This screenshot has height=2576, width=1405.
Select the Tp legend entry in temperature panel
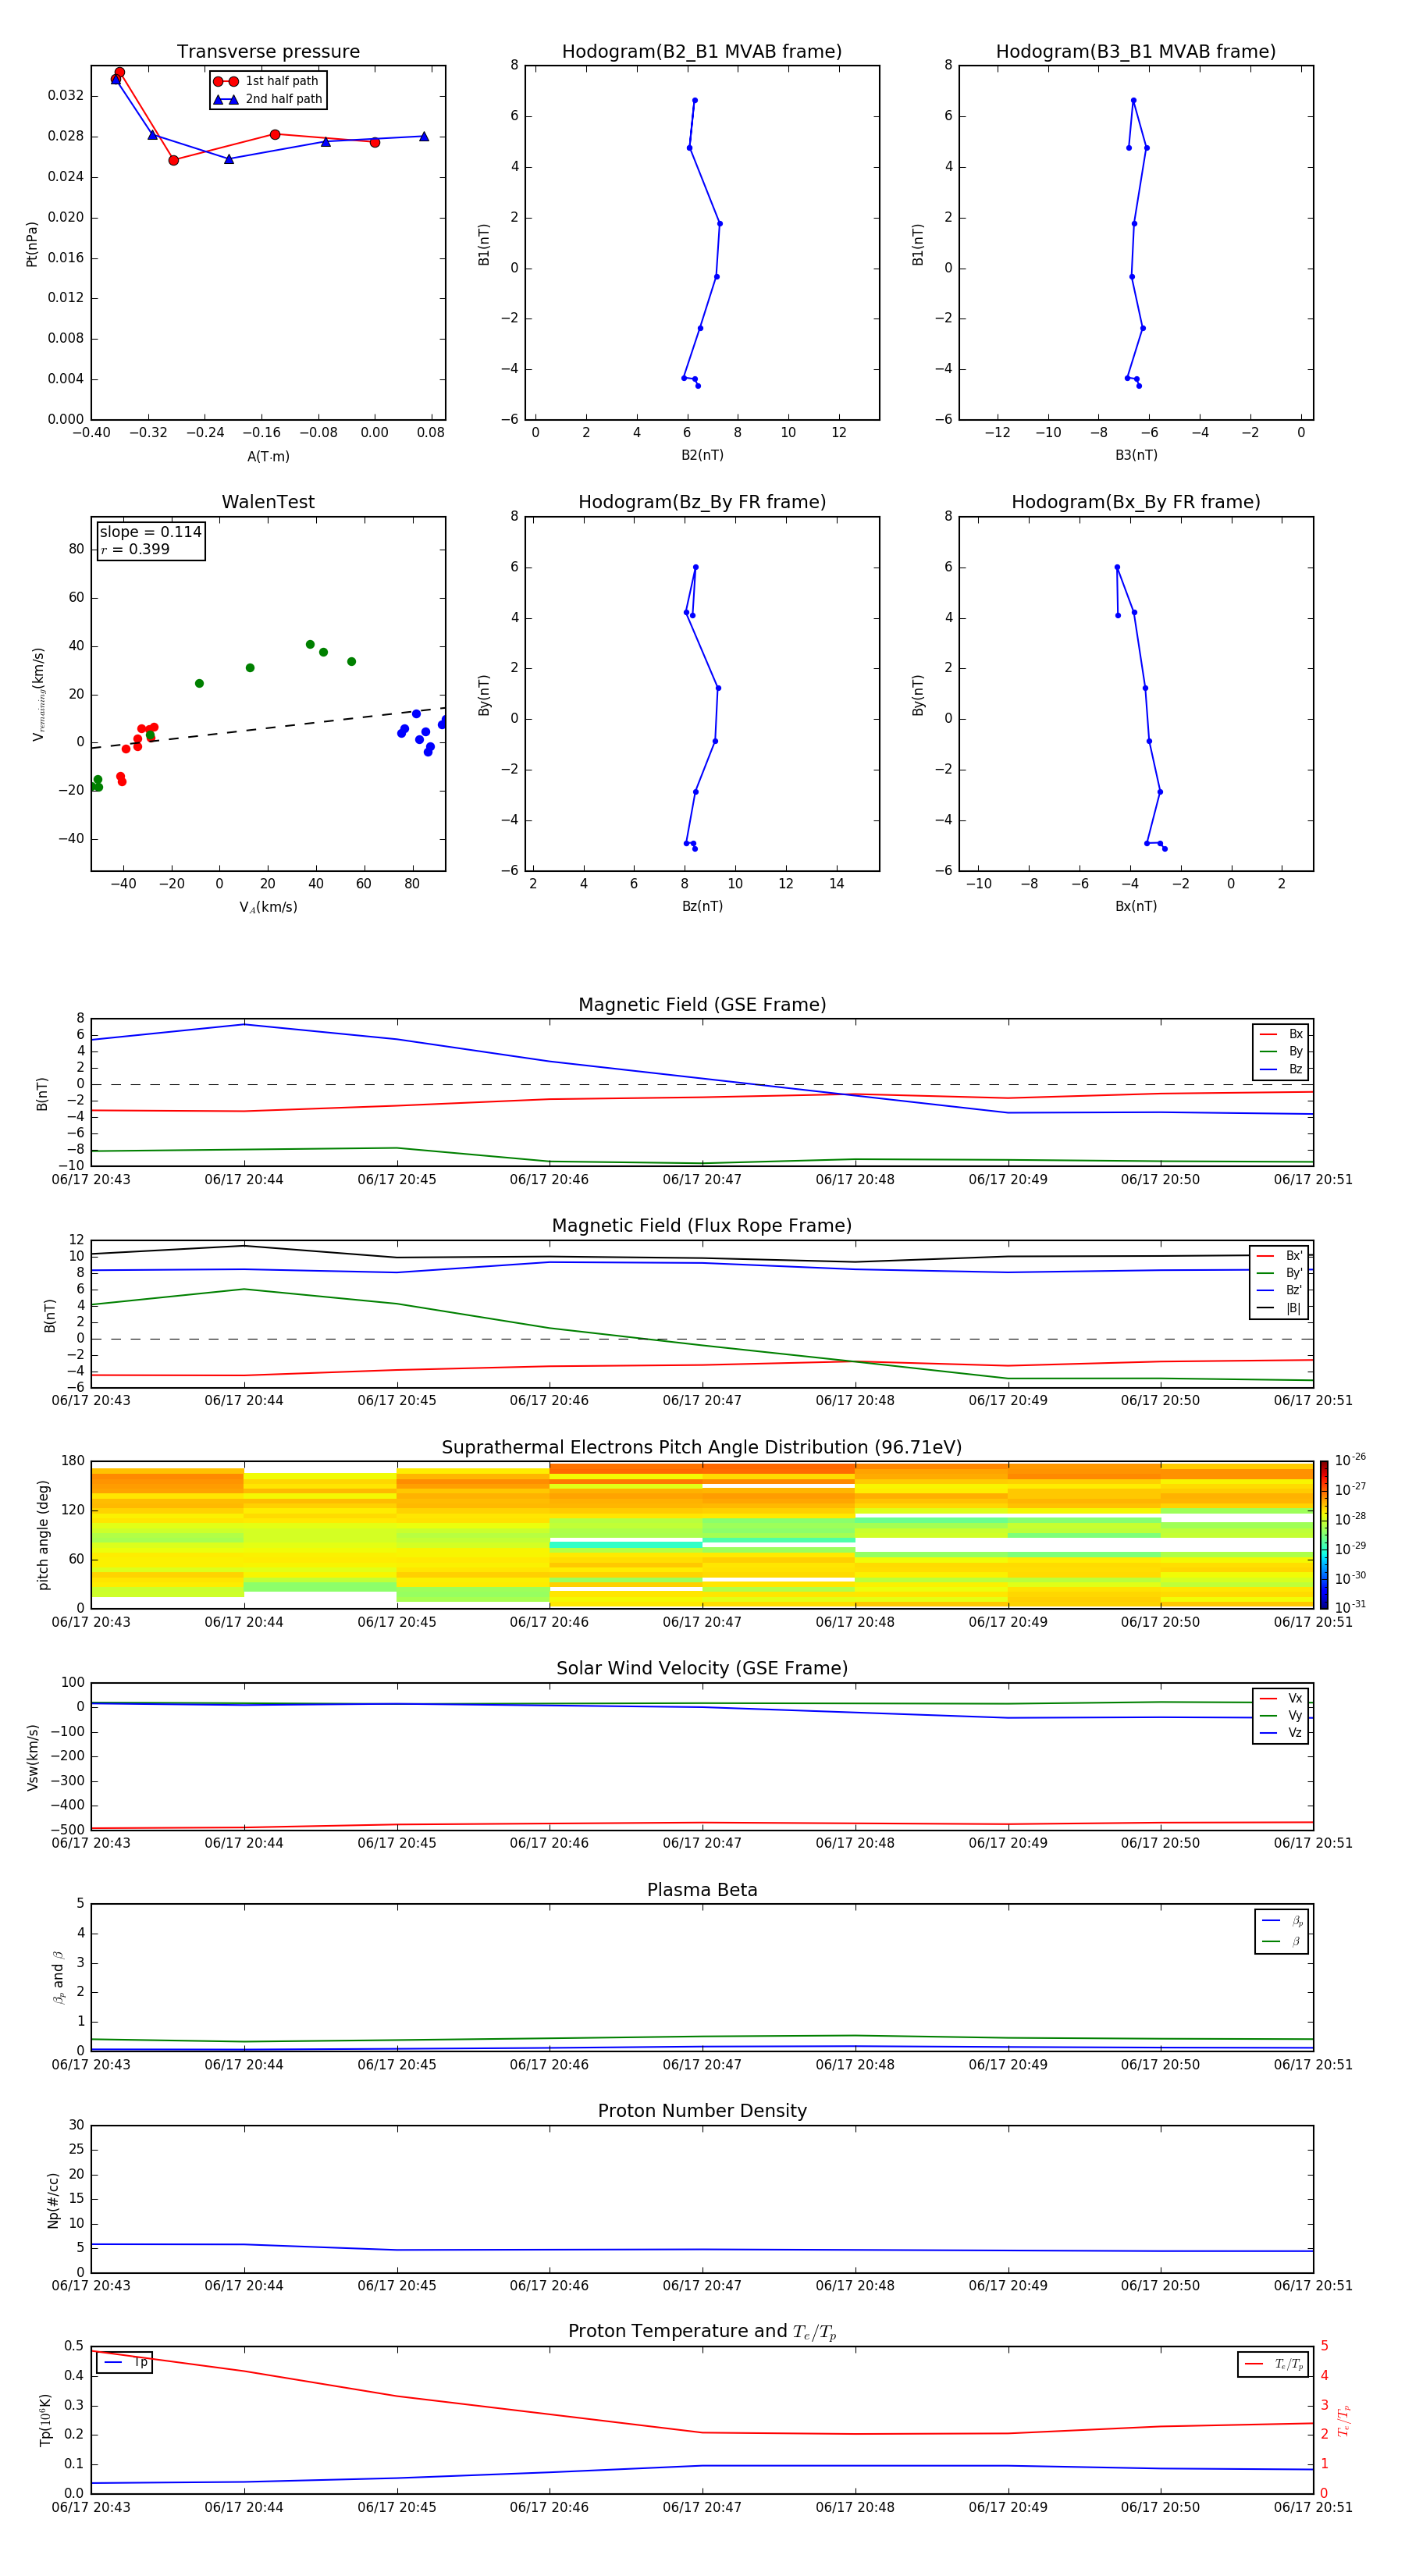[x=125, y=2362]
